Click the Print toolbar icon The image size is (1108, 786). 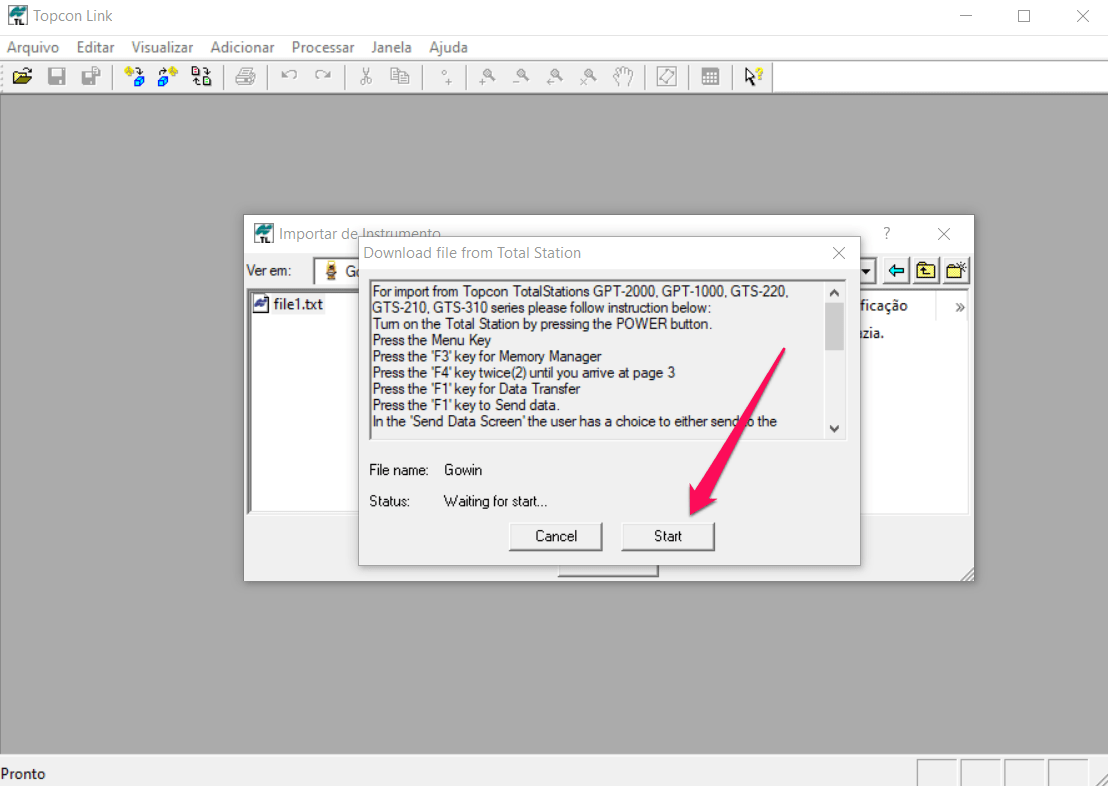pyautogui.click(x=245, y=76)
